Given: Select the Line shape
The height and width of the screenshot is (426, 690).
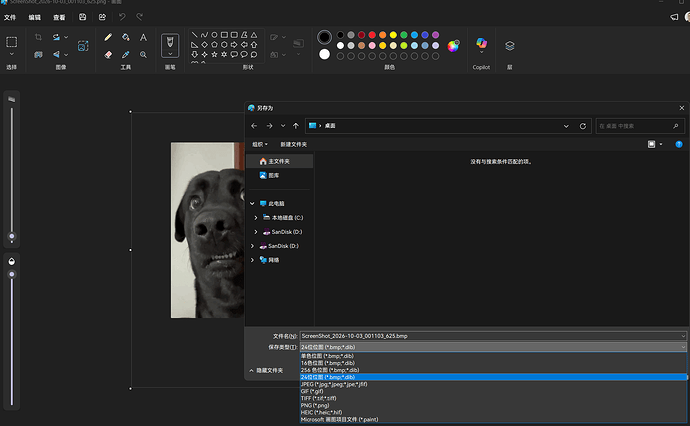Looking at the screenshot, I should (195, 35).
